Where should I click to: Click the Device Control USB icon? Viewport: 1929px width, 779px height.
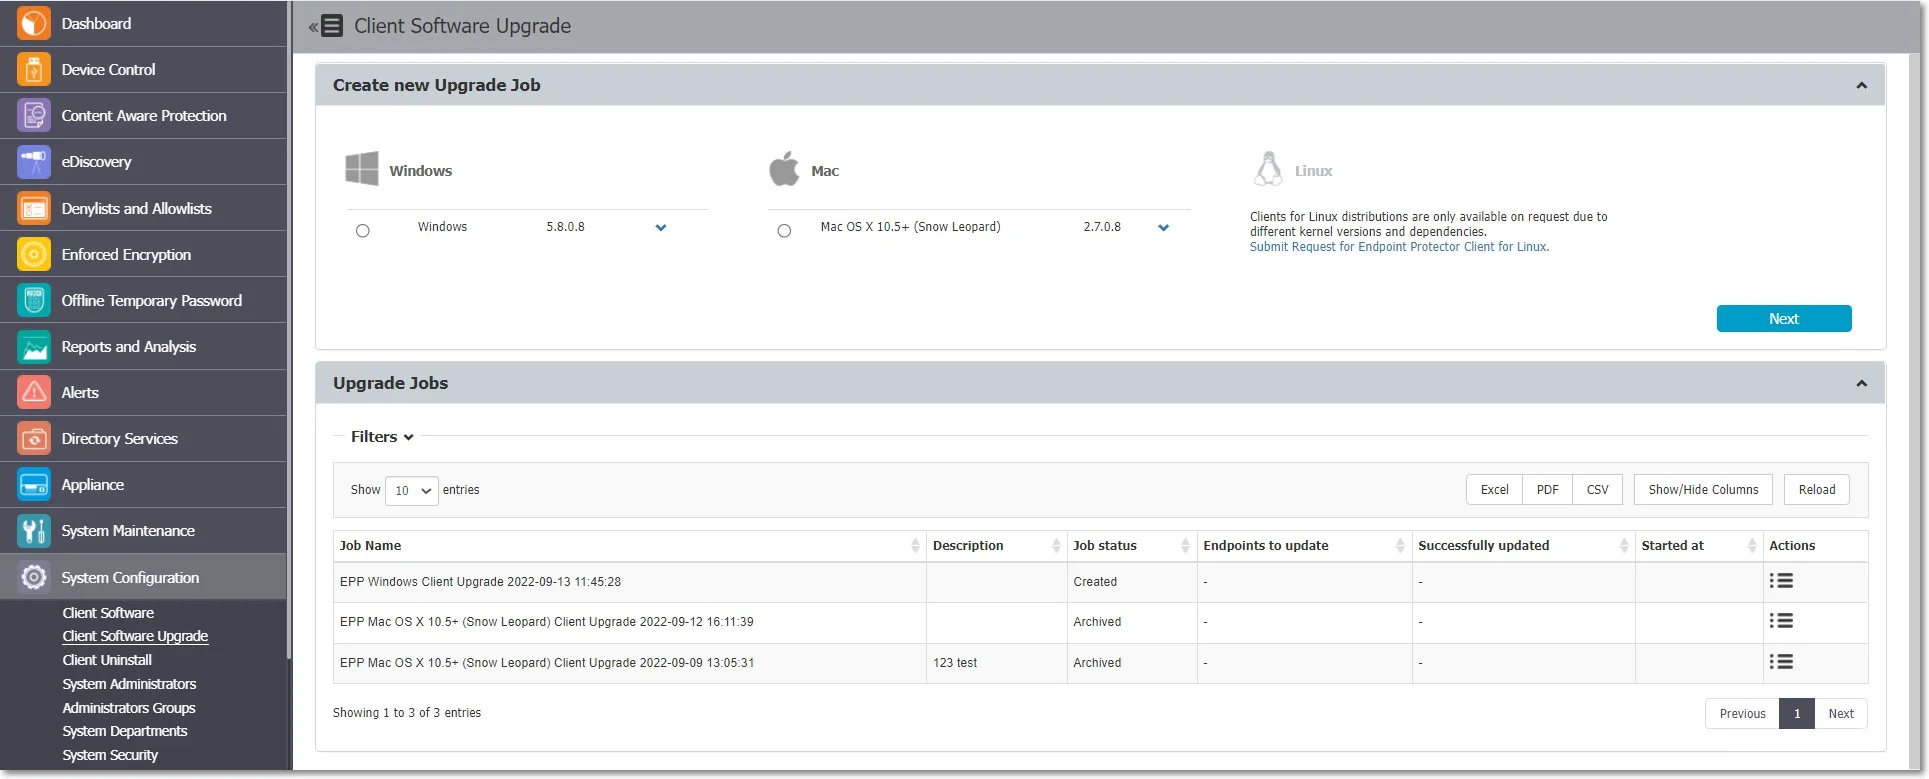pos(34,69)
